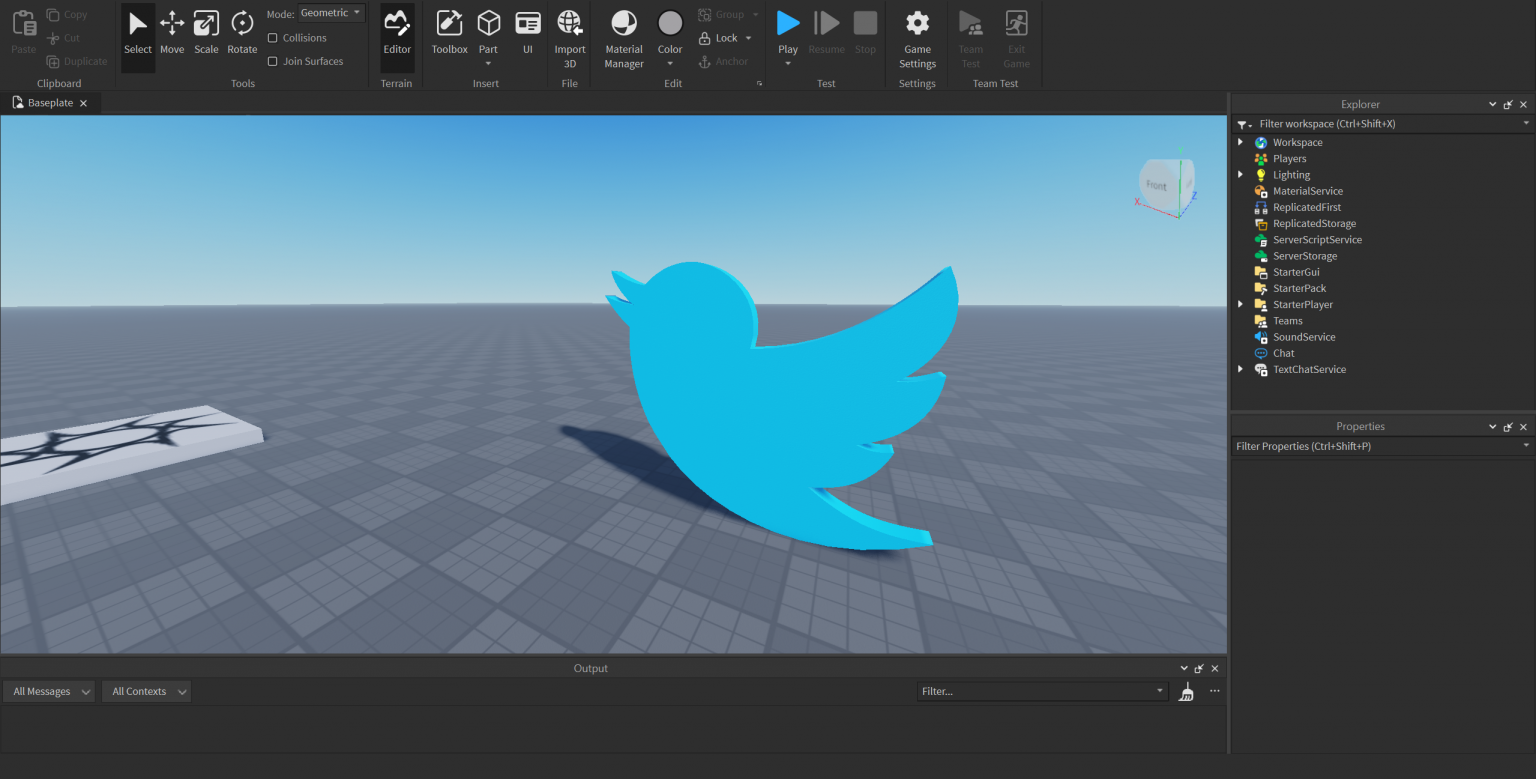Expand the Workspace tree item

1240,142
